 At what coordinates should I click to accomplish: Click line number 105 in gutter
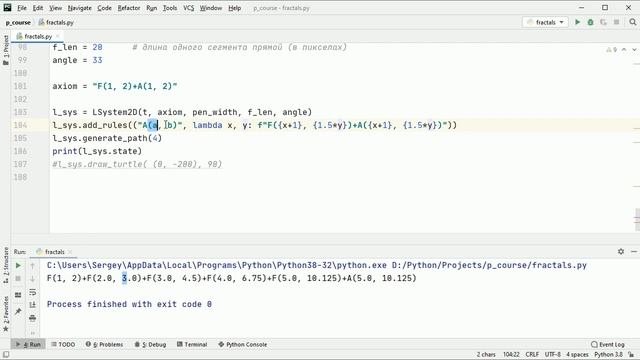point(20,138)
